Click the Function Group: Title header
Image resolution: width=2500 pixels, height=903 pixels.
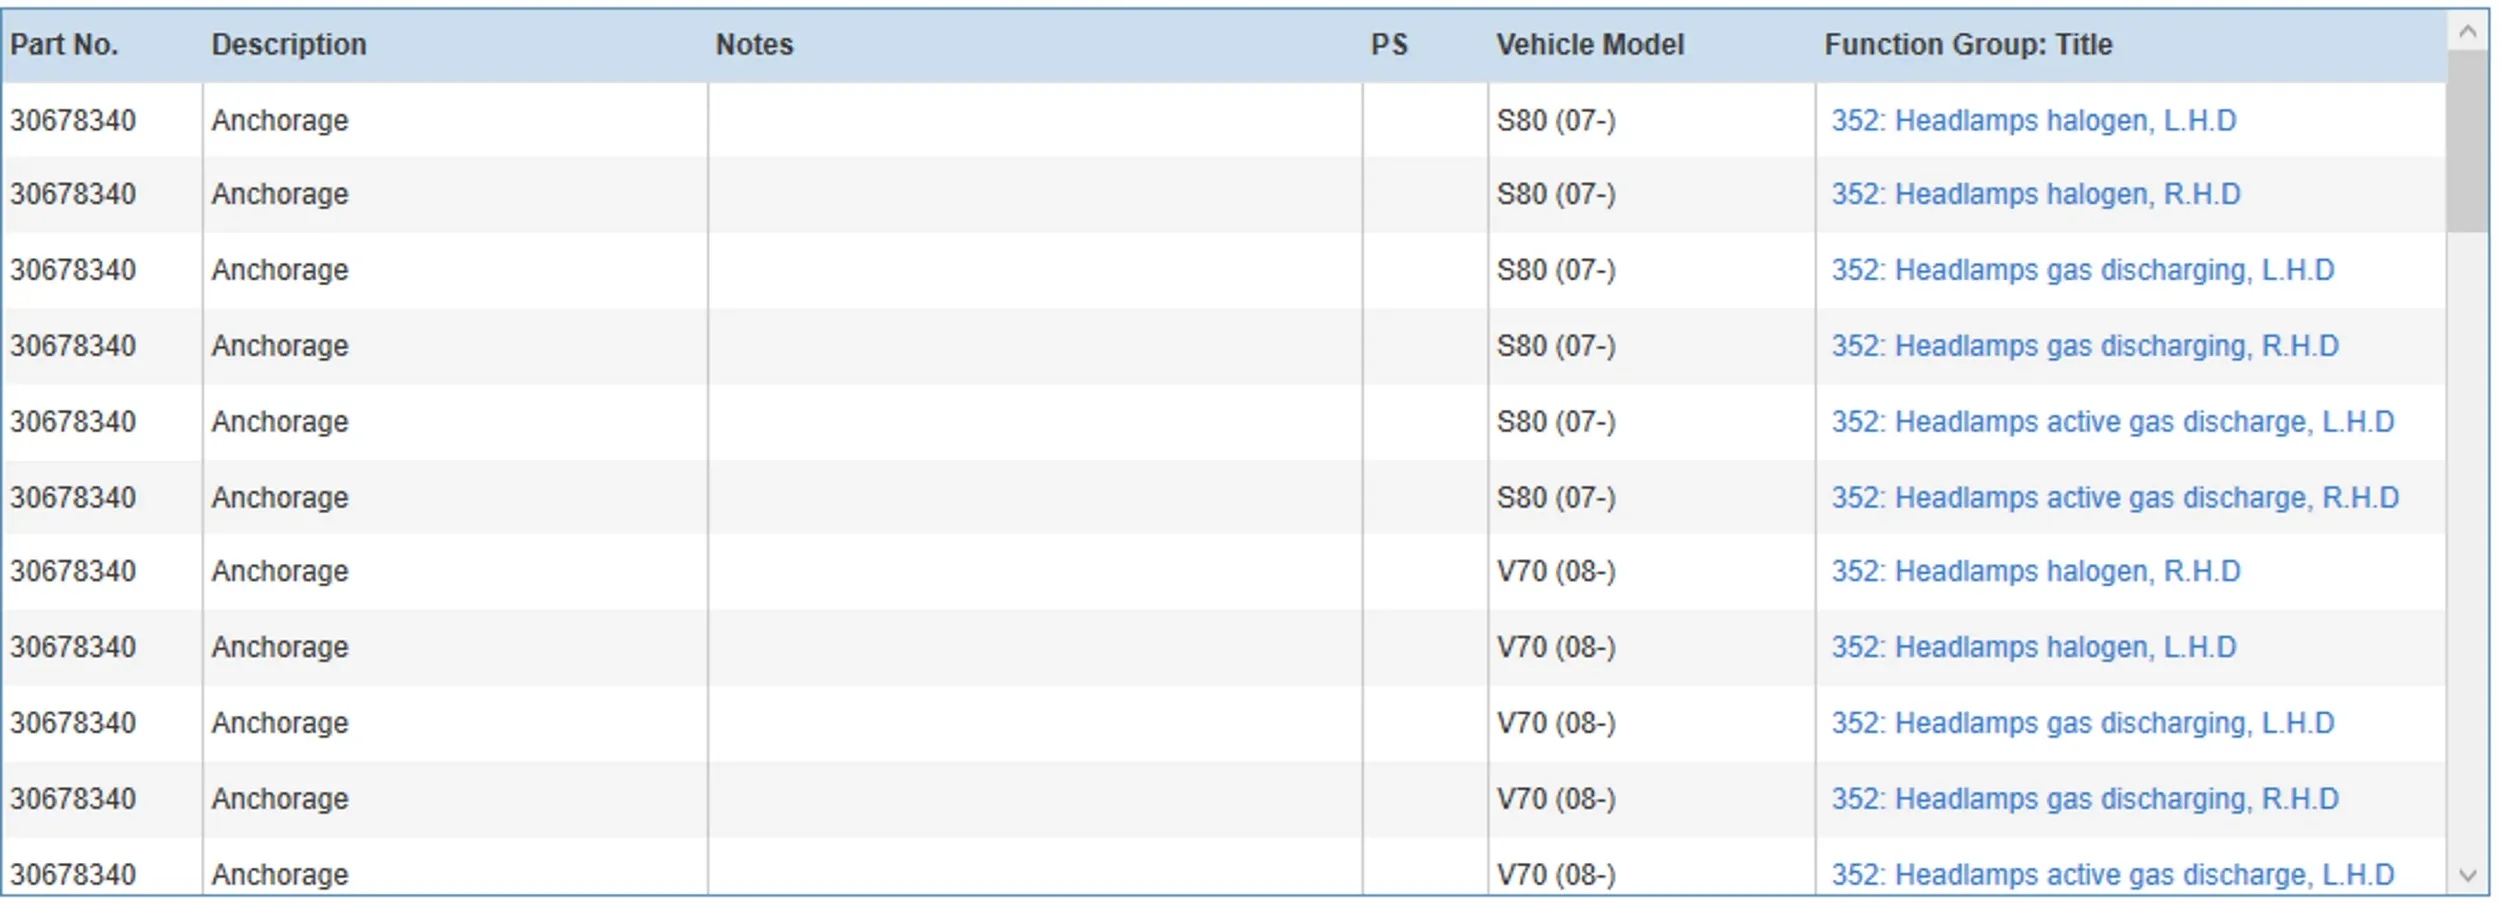point(1968,45)
